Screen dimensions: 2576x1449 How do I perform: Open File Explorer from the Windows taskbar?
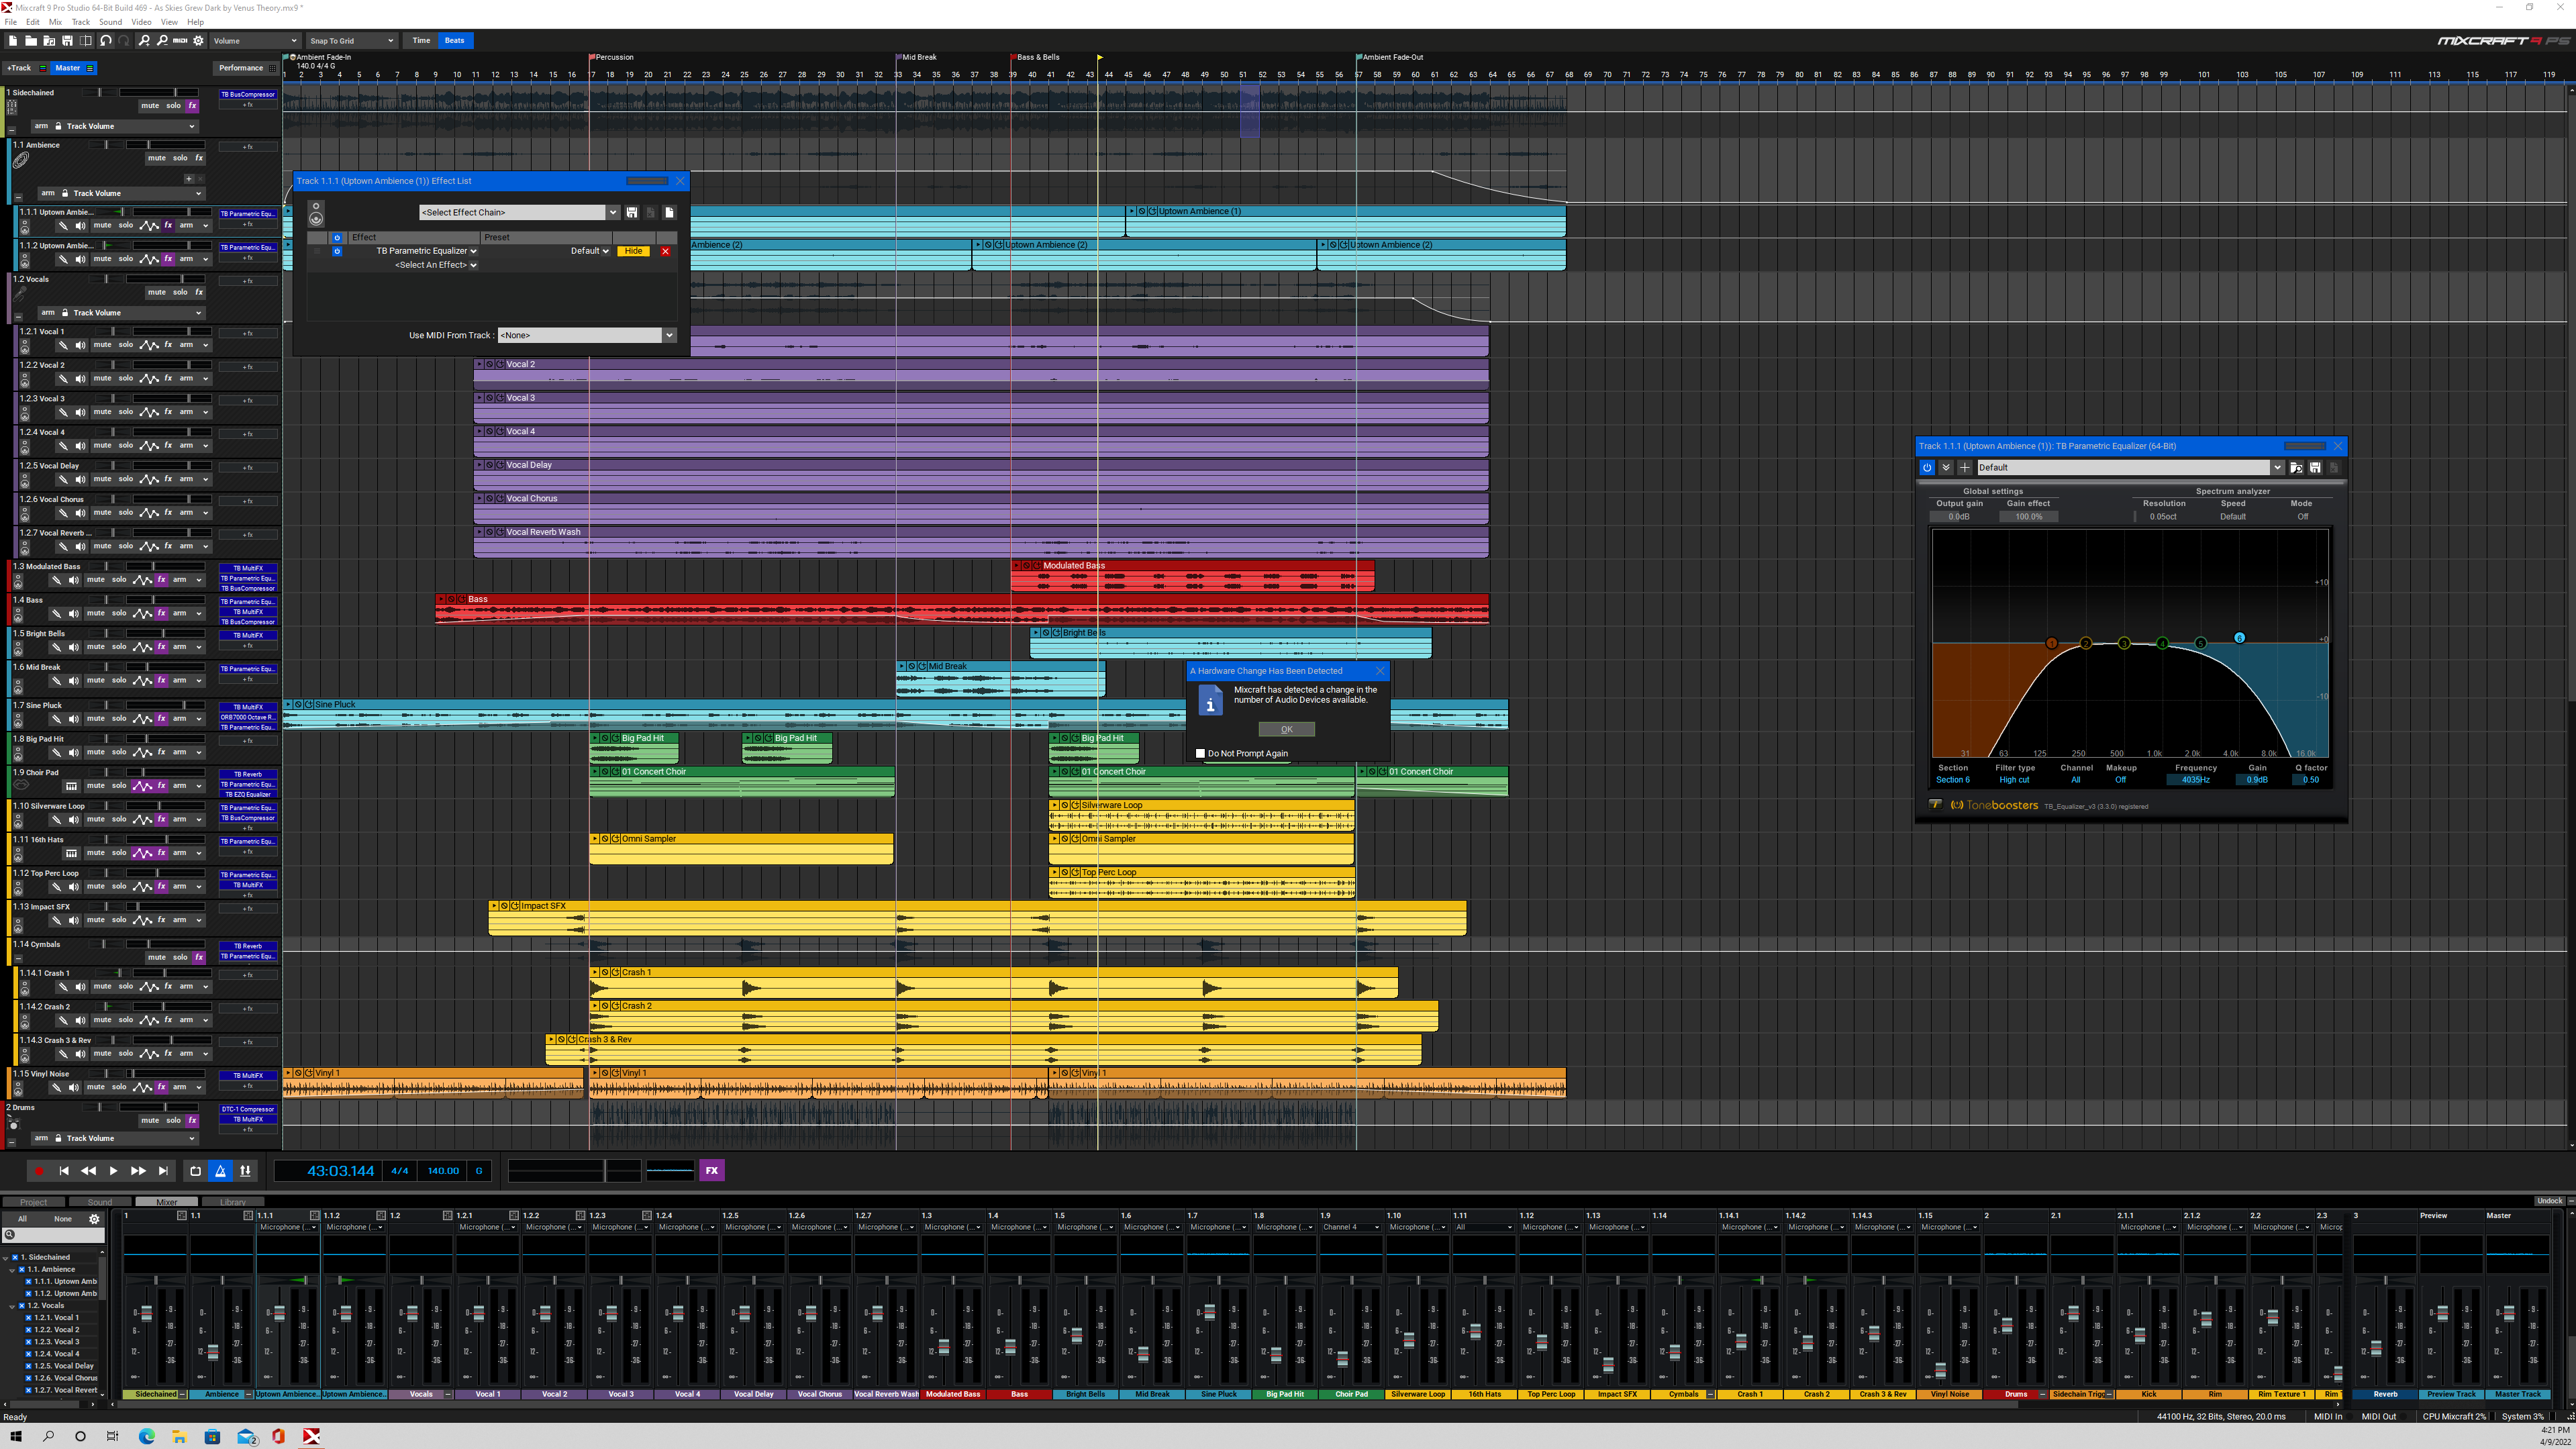click(x=179, y=1436)
